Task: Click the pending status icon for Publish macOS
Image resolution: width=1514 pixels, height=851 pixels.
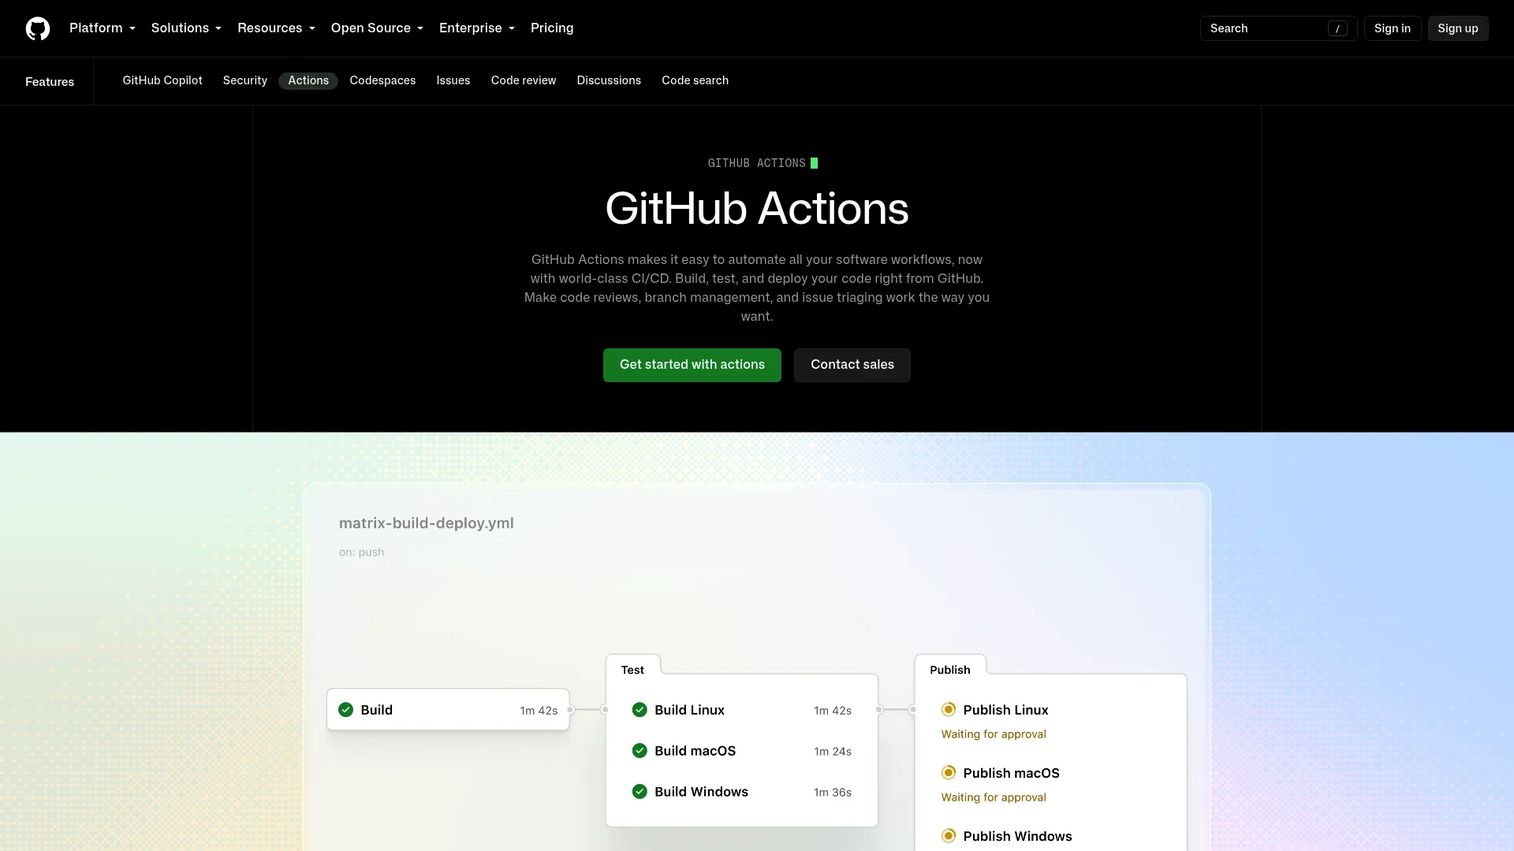Action: [x=949, y=773]
